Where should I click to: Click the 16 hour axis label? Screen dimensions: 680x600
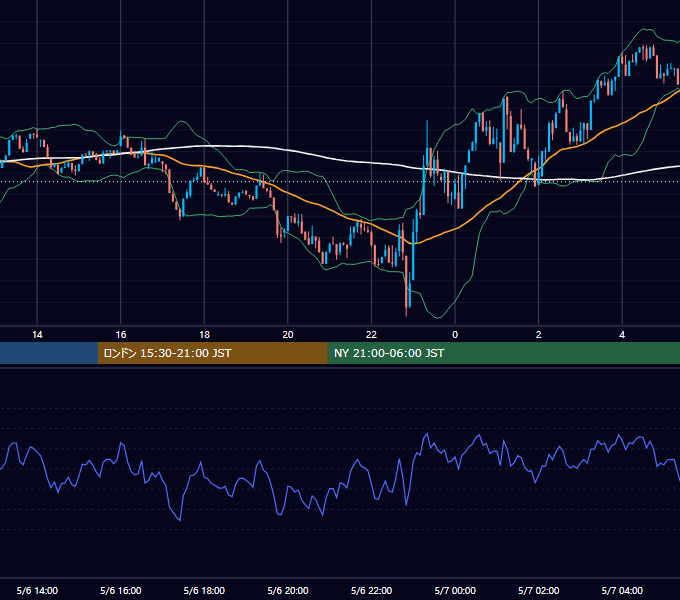(x=121, y=335)
